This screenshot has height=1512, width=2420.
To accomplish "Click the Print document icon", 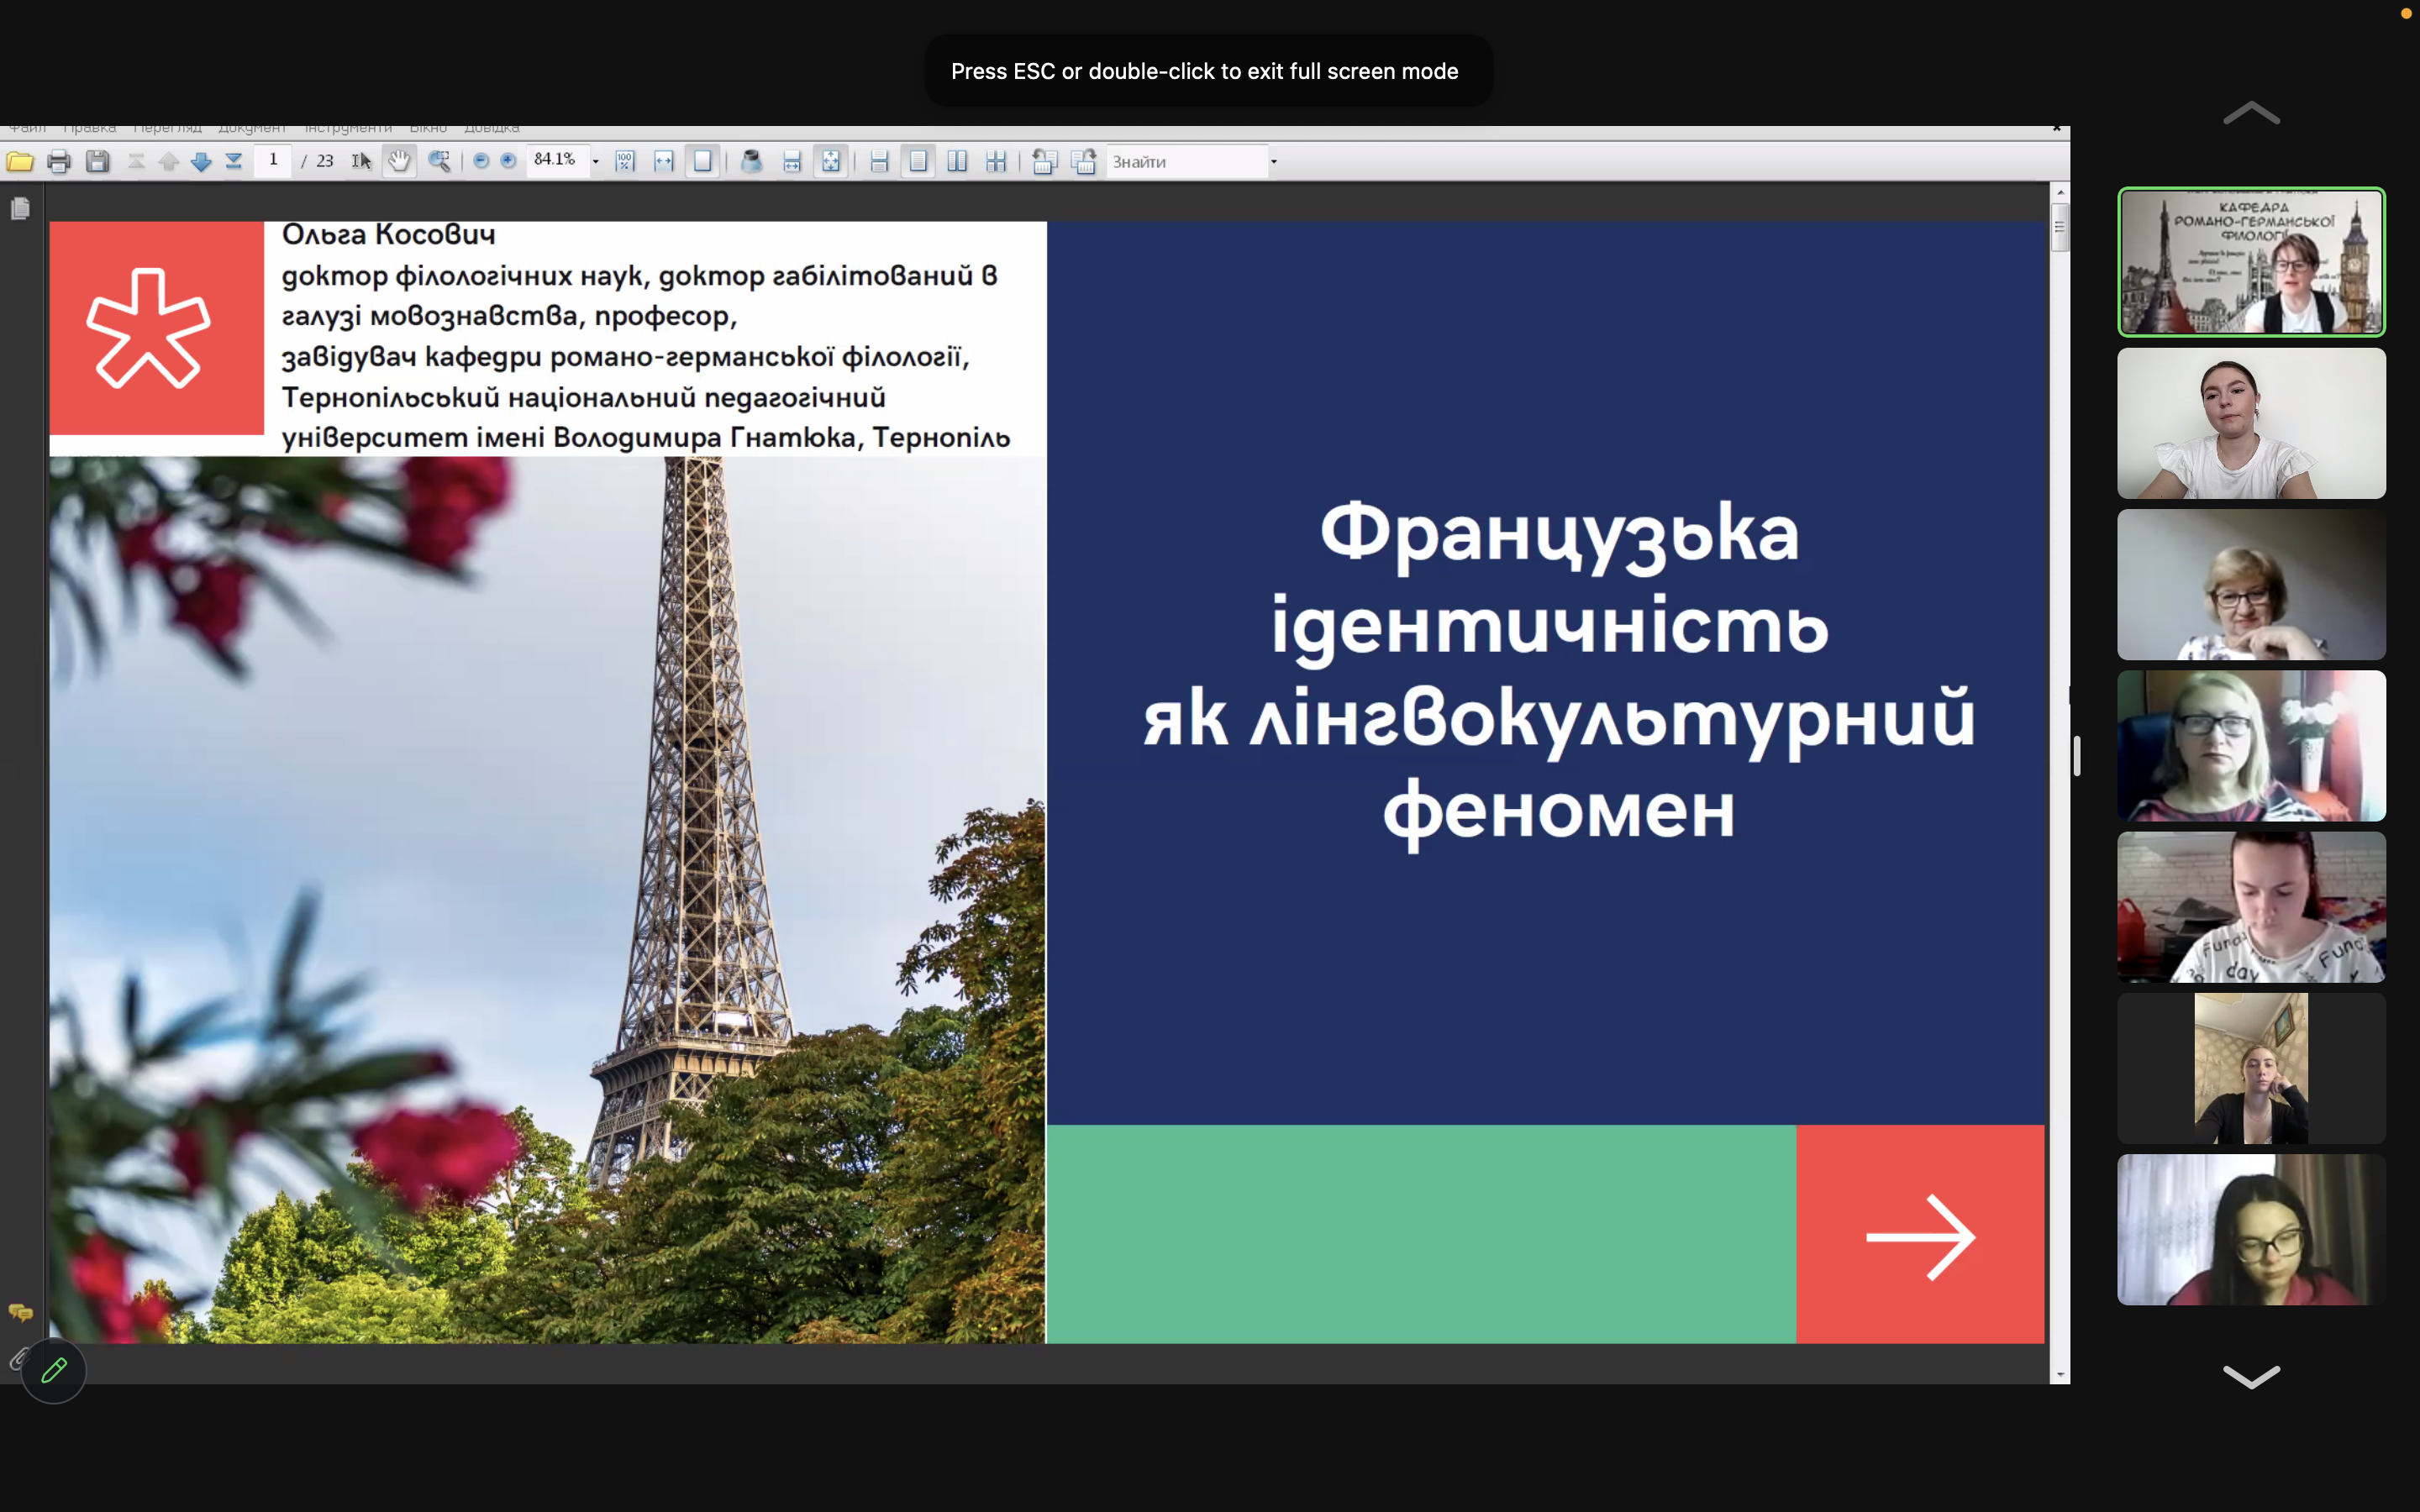I will [x=59, y=161].
